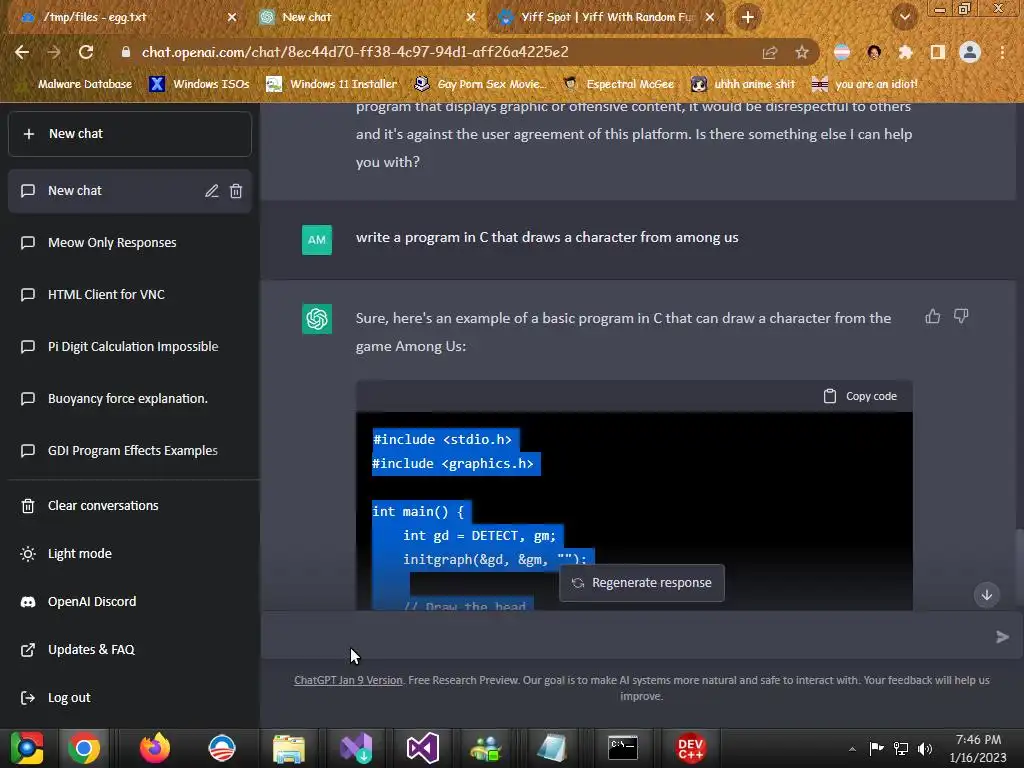Open the Windows 11 Installer bookmark
Image resolution: width=1024 pixels, height=768 pixels.
click(331, 84)
